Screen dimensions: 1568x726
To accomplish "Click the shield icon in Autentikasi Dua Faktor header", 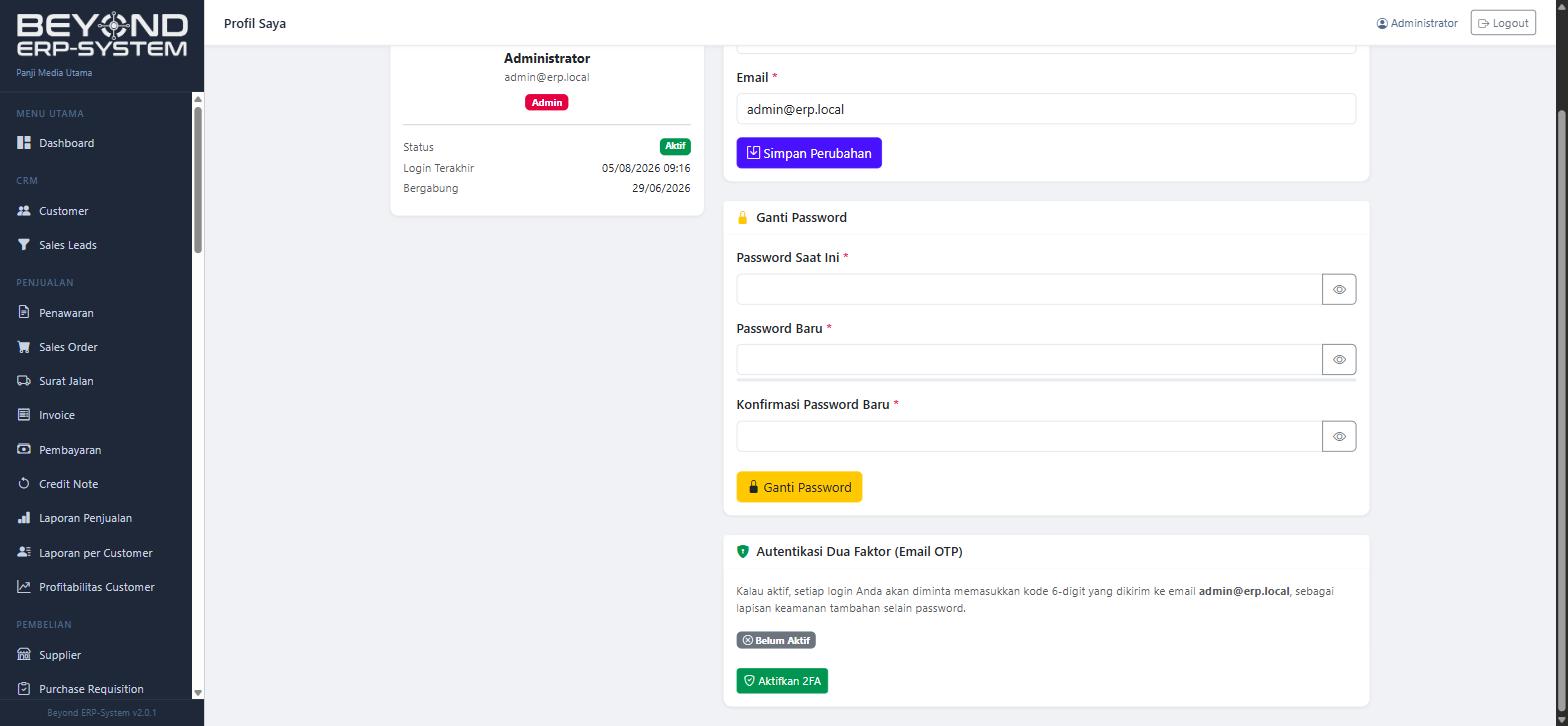I will click(742, 551).
